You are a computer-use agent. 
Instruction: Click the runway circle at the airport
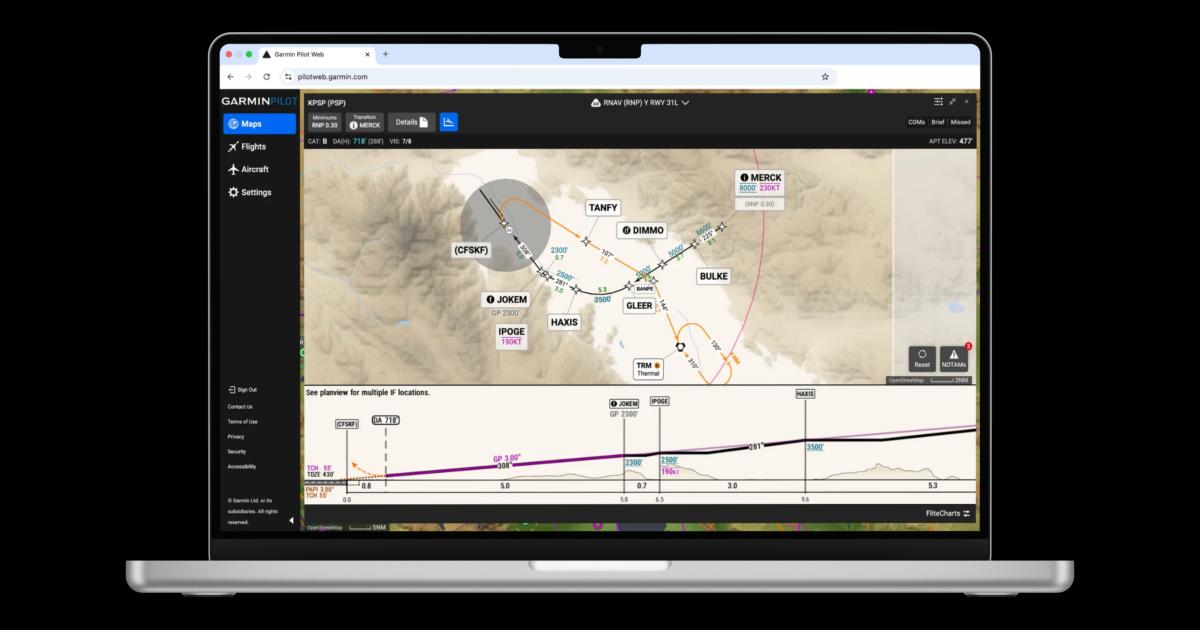pos(505,223)
